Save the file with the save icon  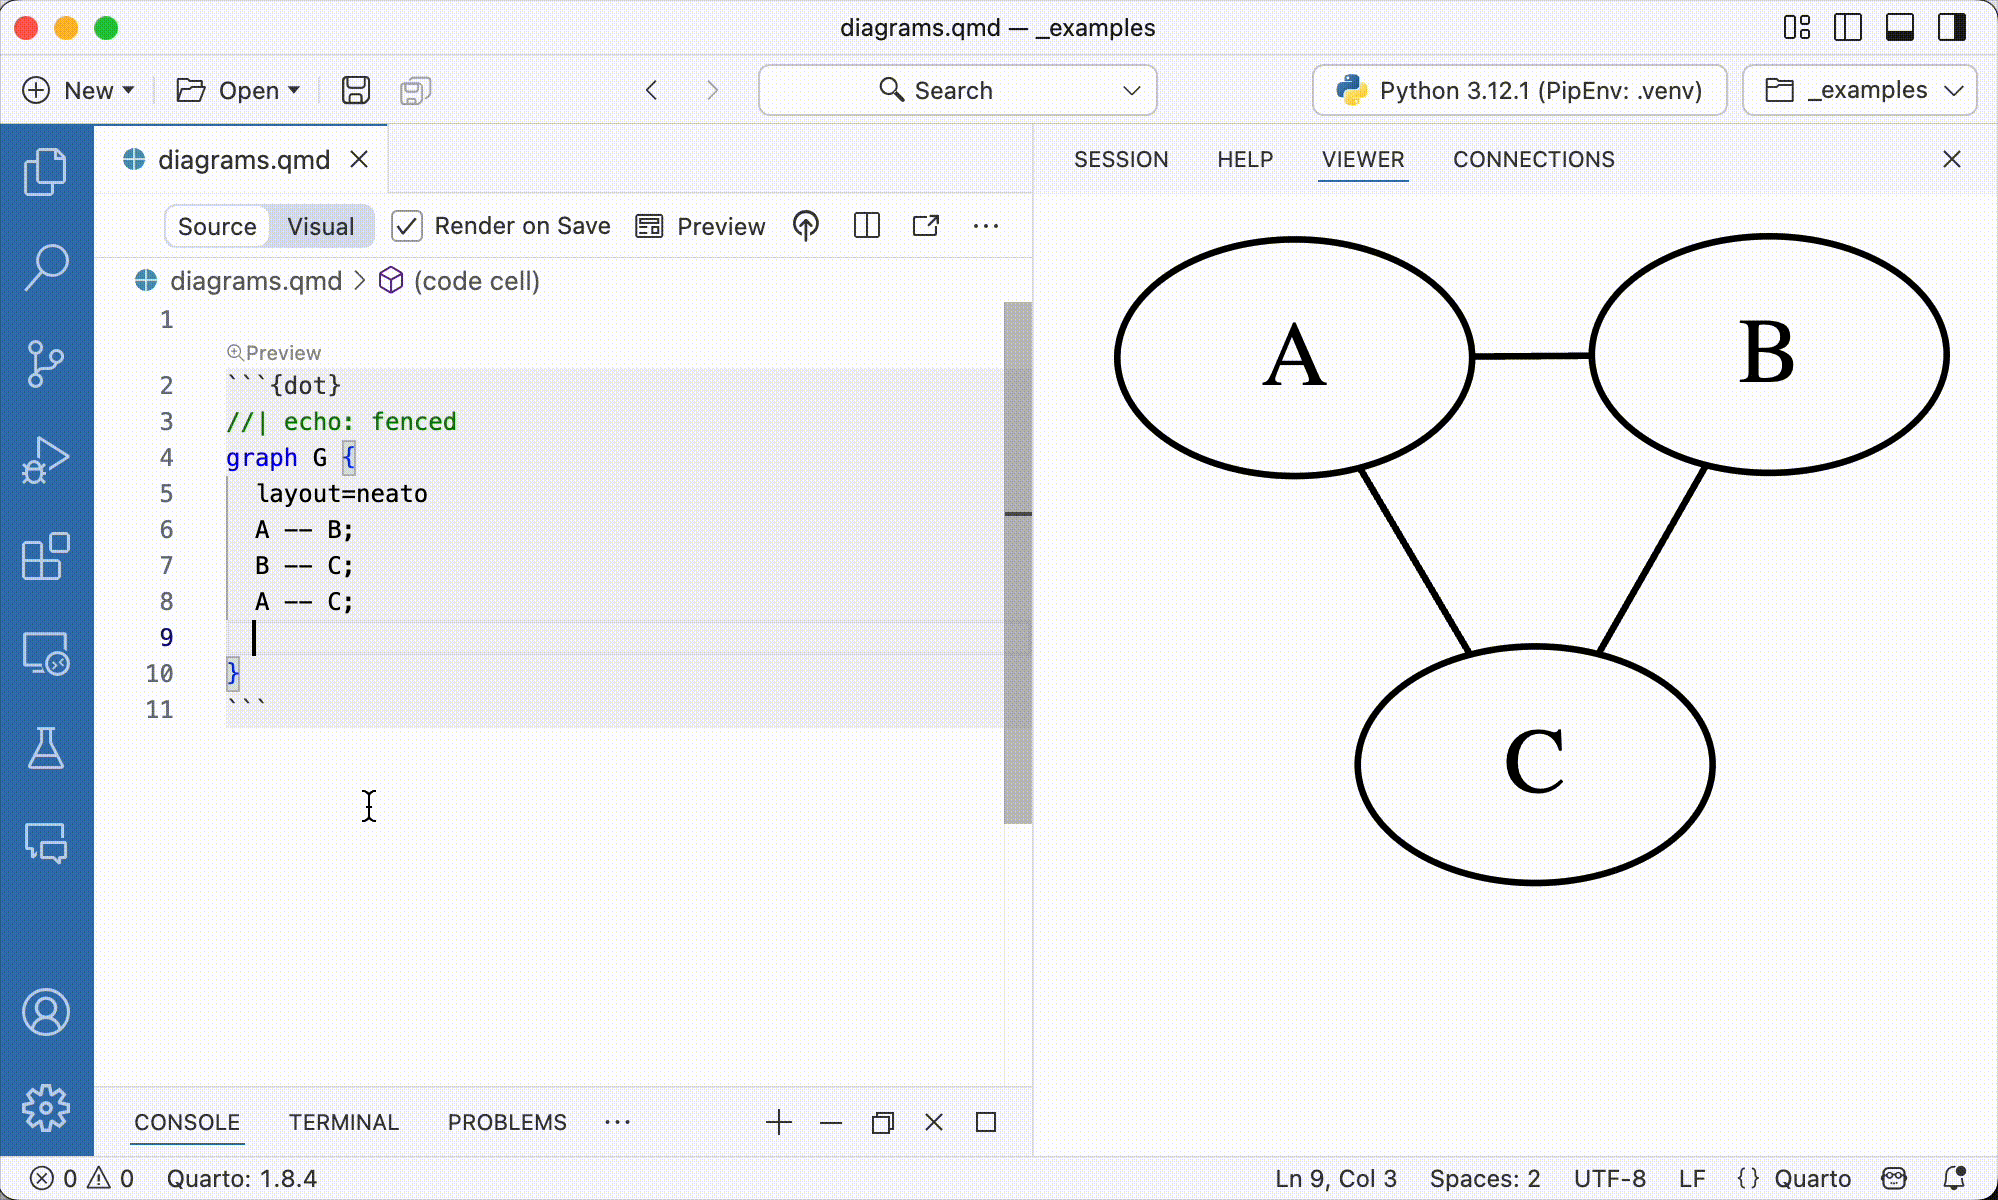pos(355,90)
